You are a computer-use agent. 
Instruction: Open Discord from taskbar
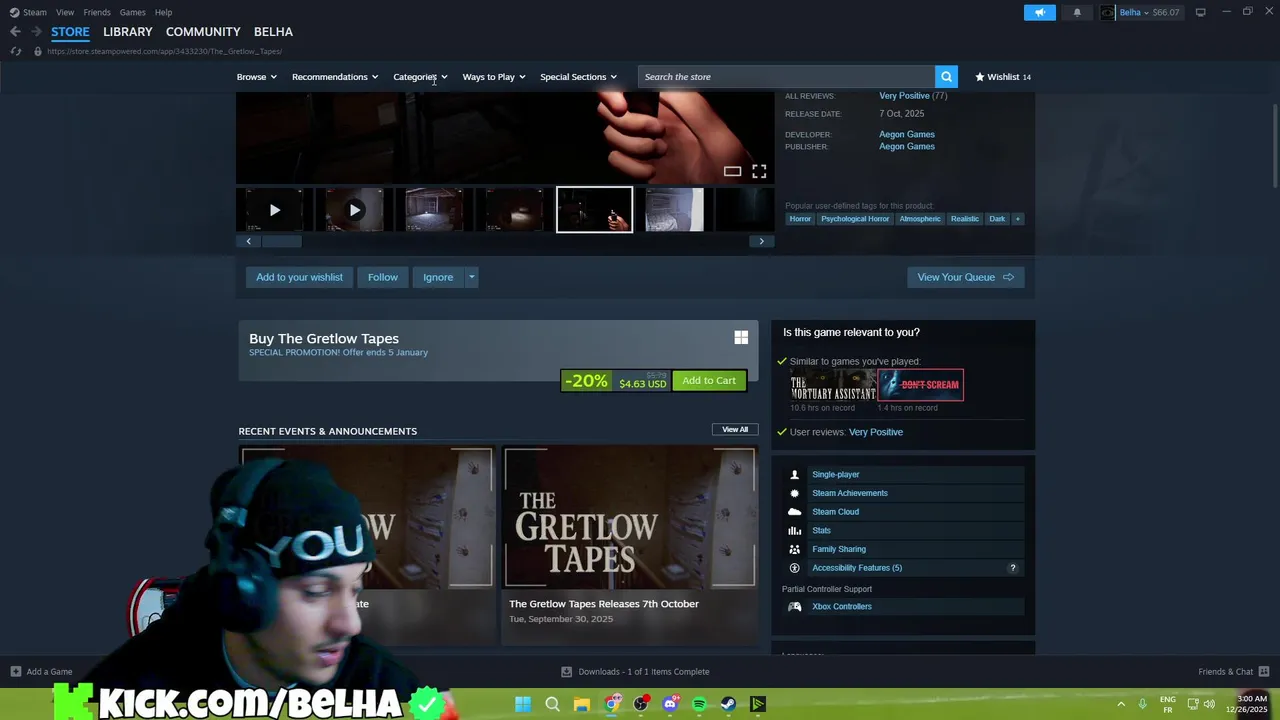(670, 704)
